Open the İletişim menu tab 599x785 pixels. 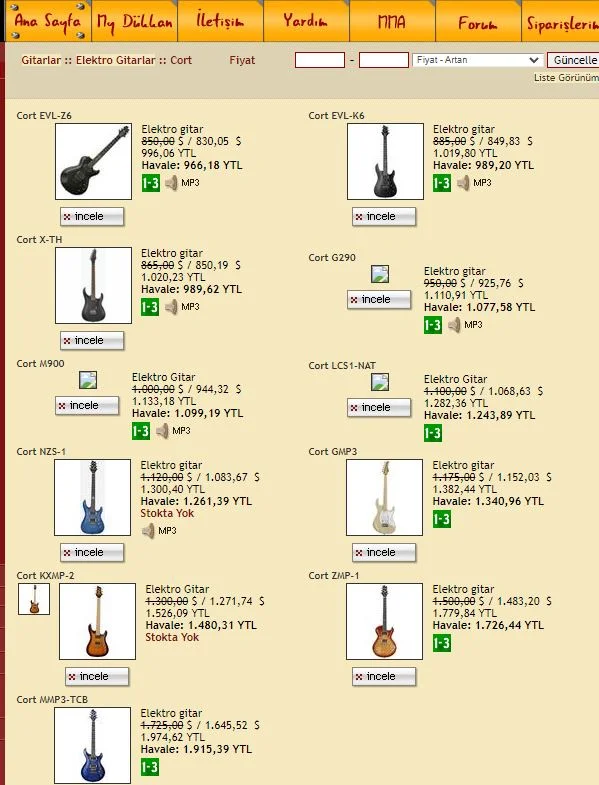(x=220, y=21)
